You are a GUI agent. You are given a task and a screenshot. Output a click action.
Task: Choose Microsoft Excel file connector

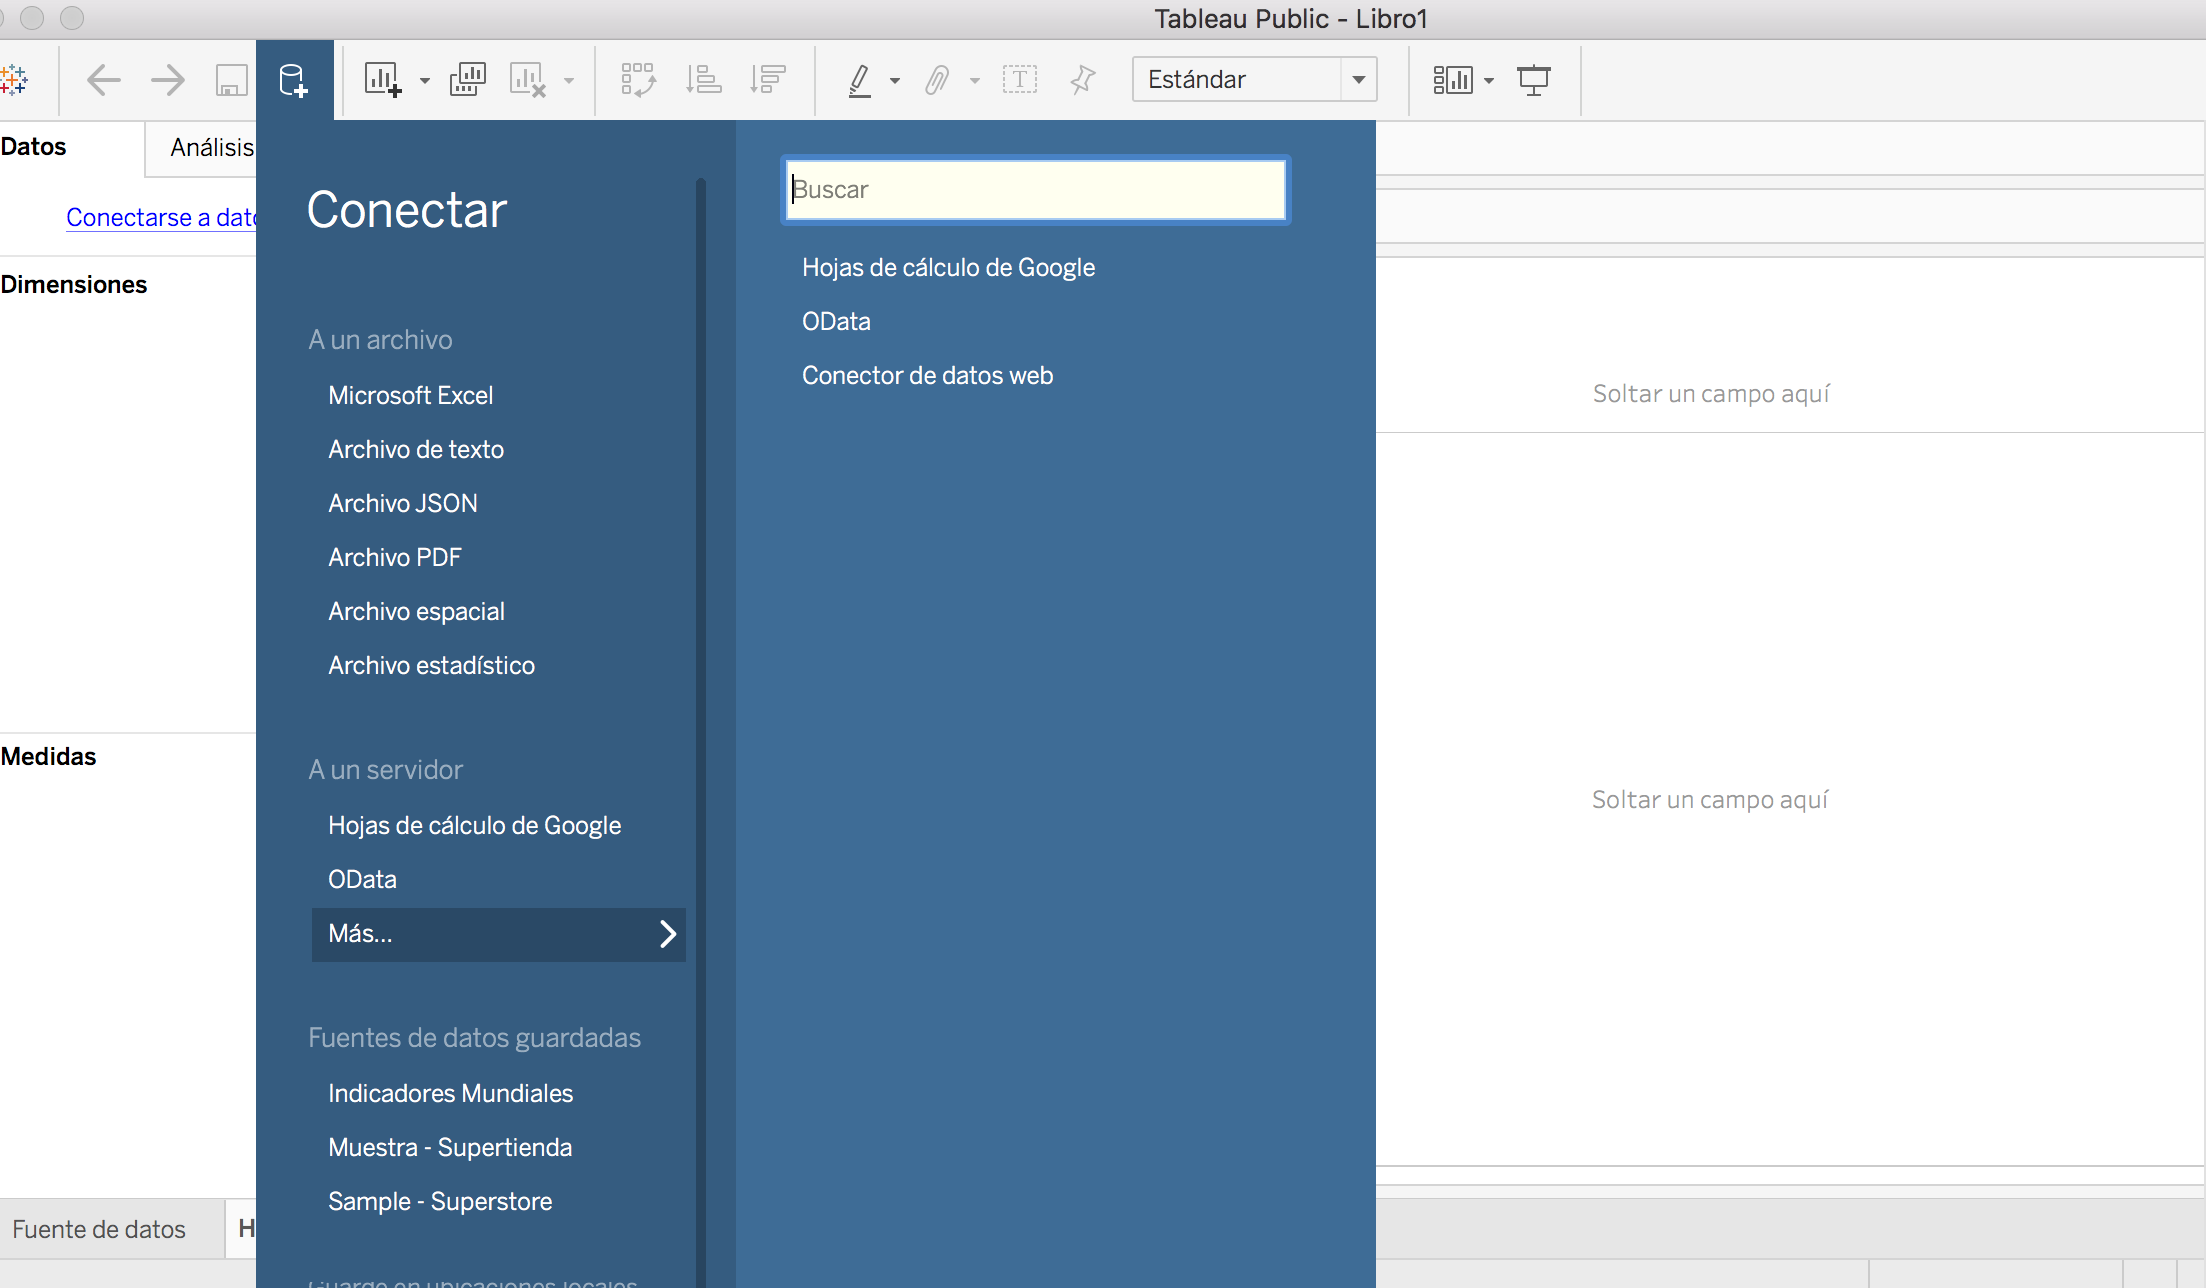pos(410,395)
